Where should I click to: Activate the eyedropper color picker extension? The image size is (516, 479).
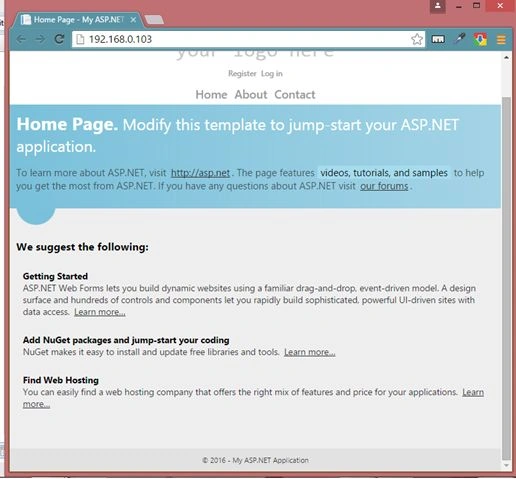coord(460,39)
